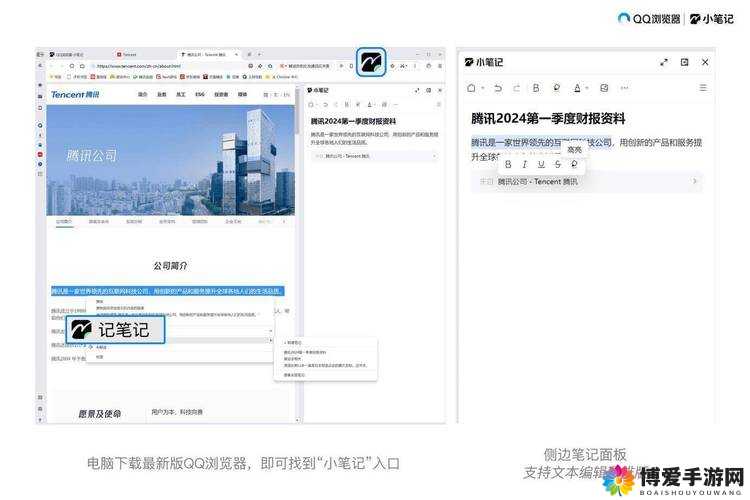Image resolution: width=750 pixels, height=500 pixels.
Task: Open source card in small browser-side 小笔记 panel
Action: pyautogui.click(x=374, y=156)
